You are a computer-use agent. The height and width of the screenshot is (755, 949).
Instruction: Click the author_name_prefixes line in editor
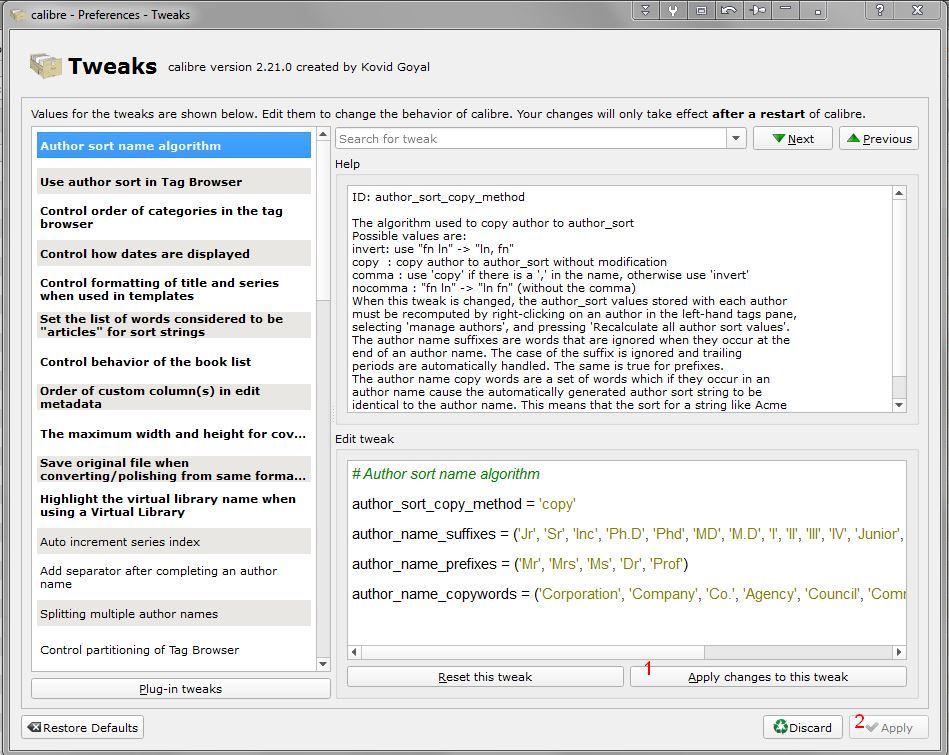pyautogui.click(x=520, y=564)
